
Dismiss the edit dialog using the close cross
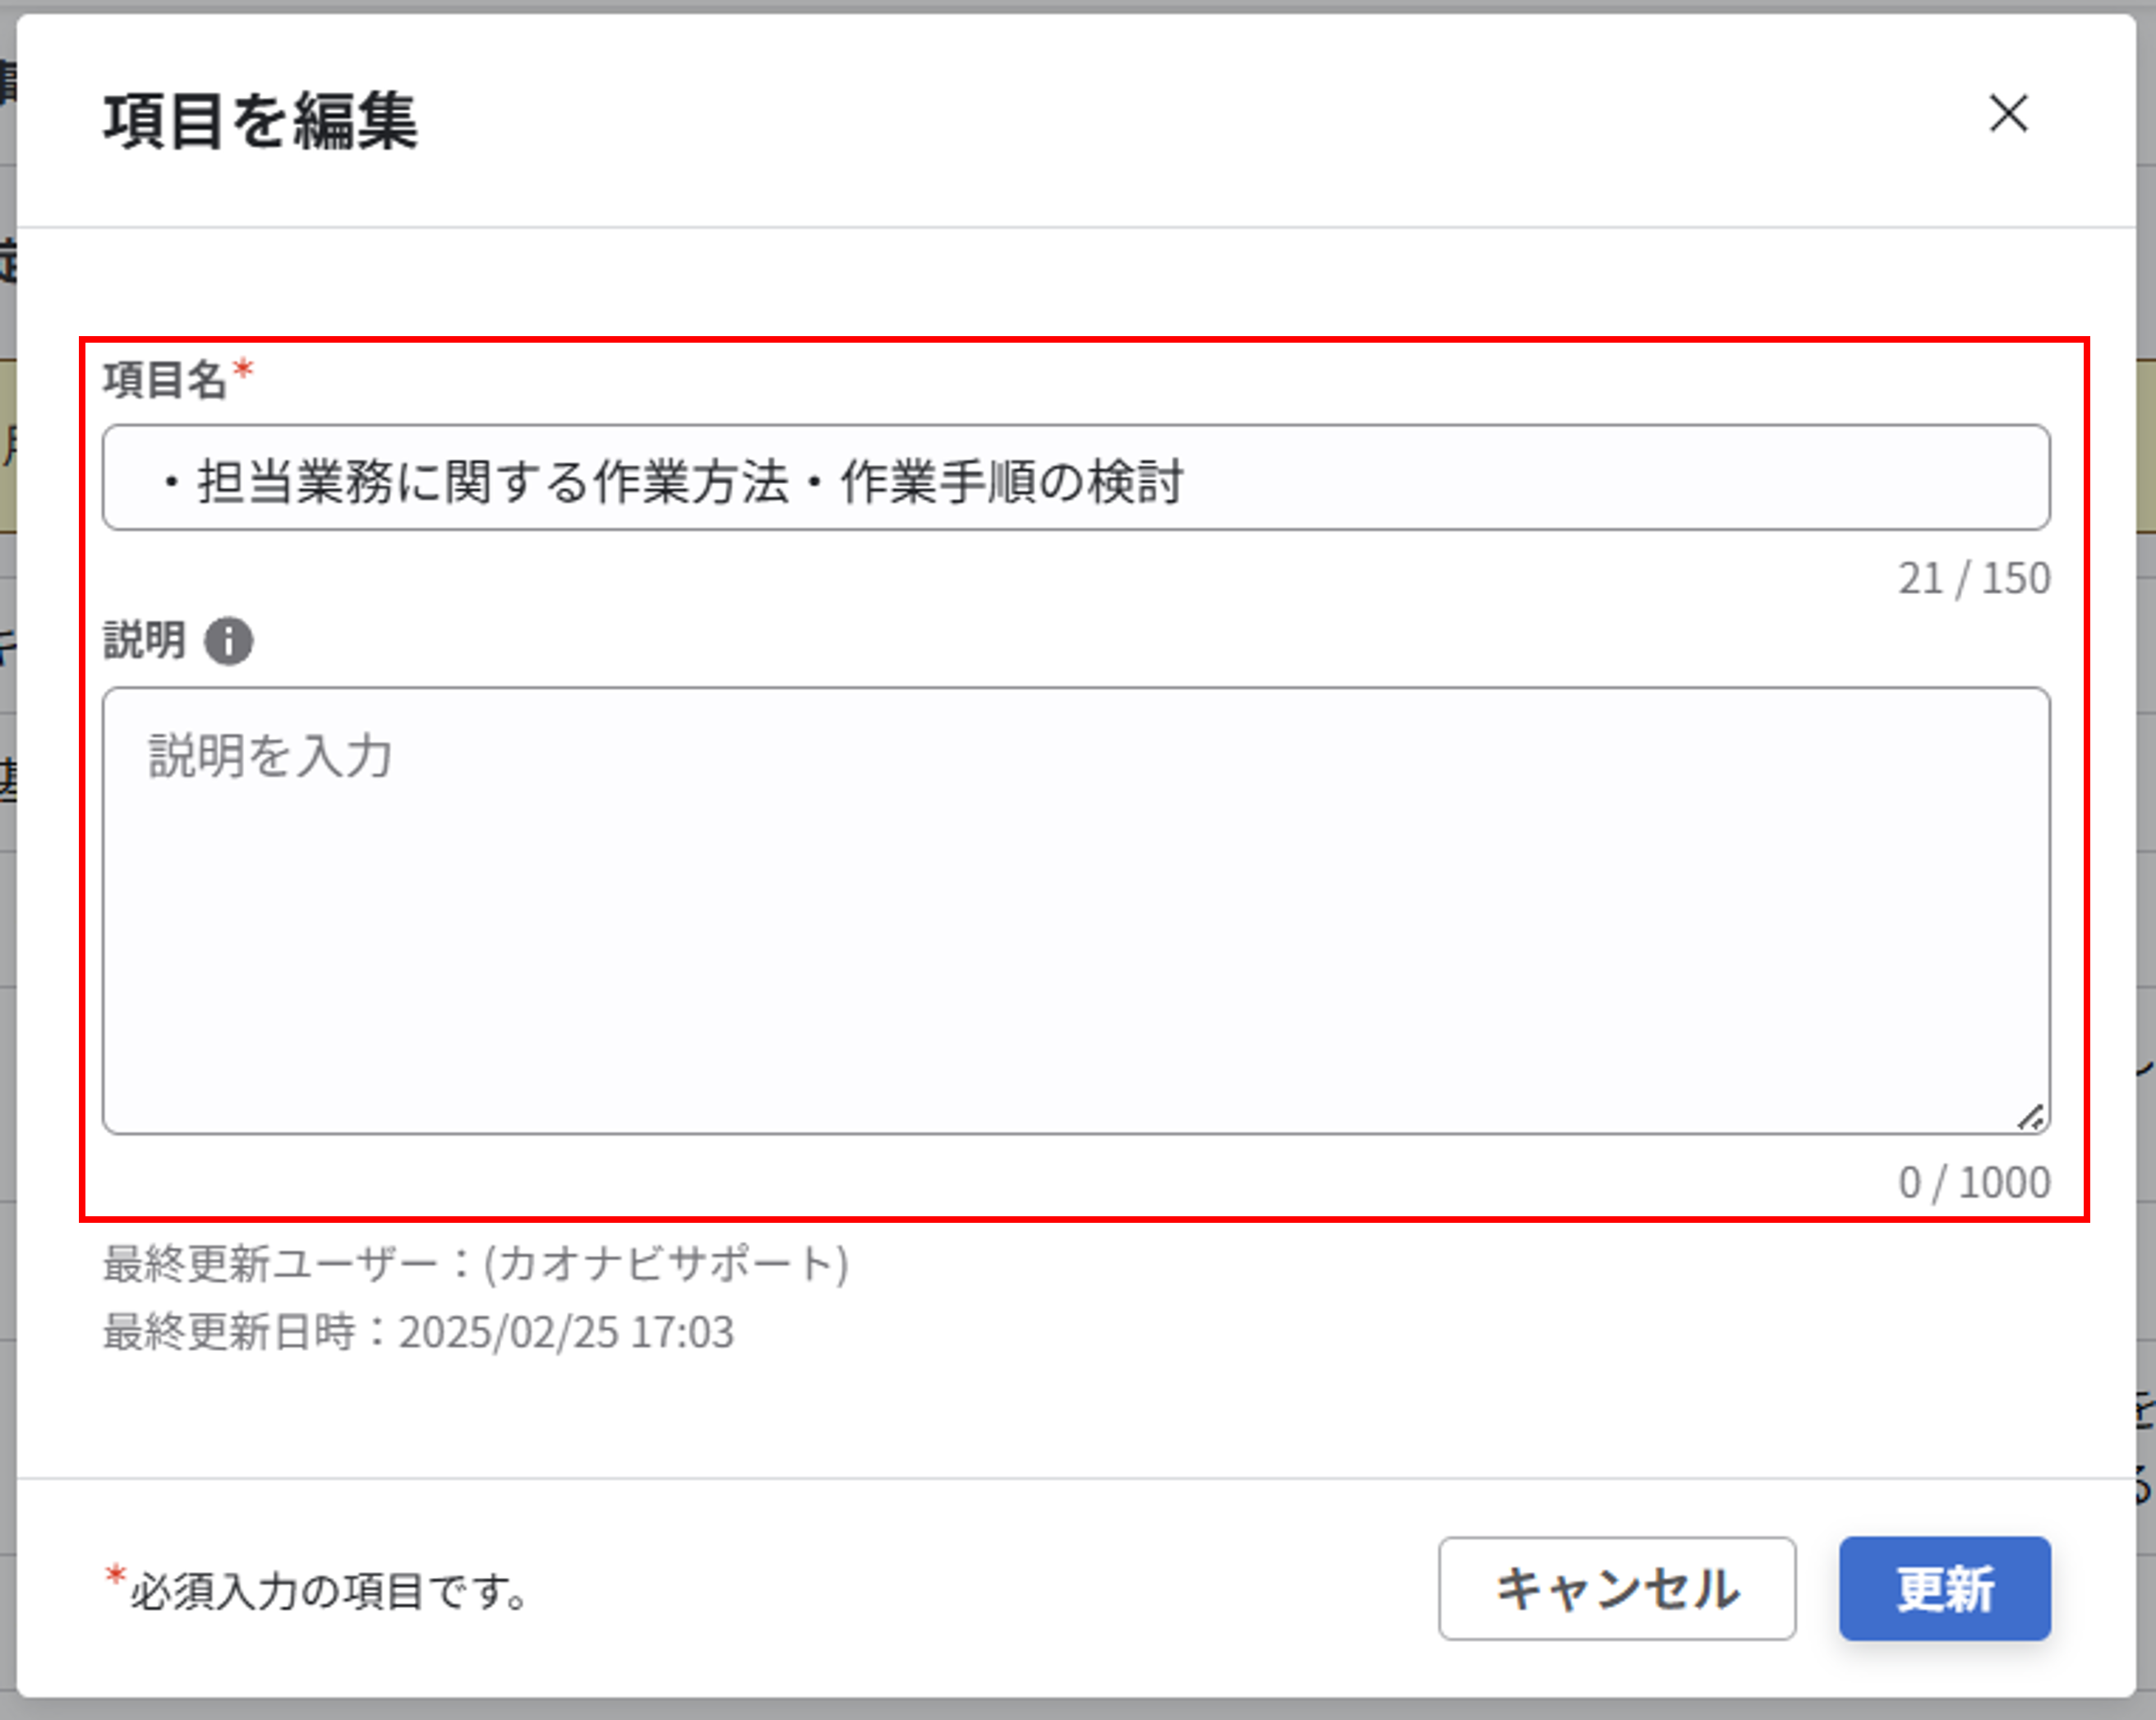click(x=2008, y=115)
